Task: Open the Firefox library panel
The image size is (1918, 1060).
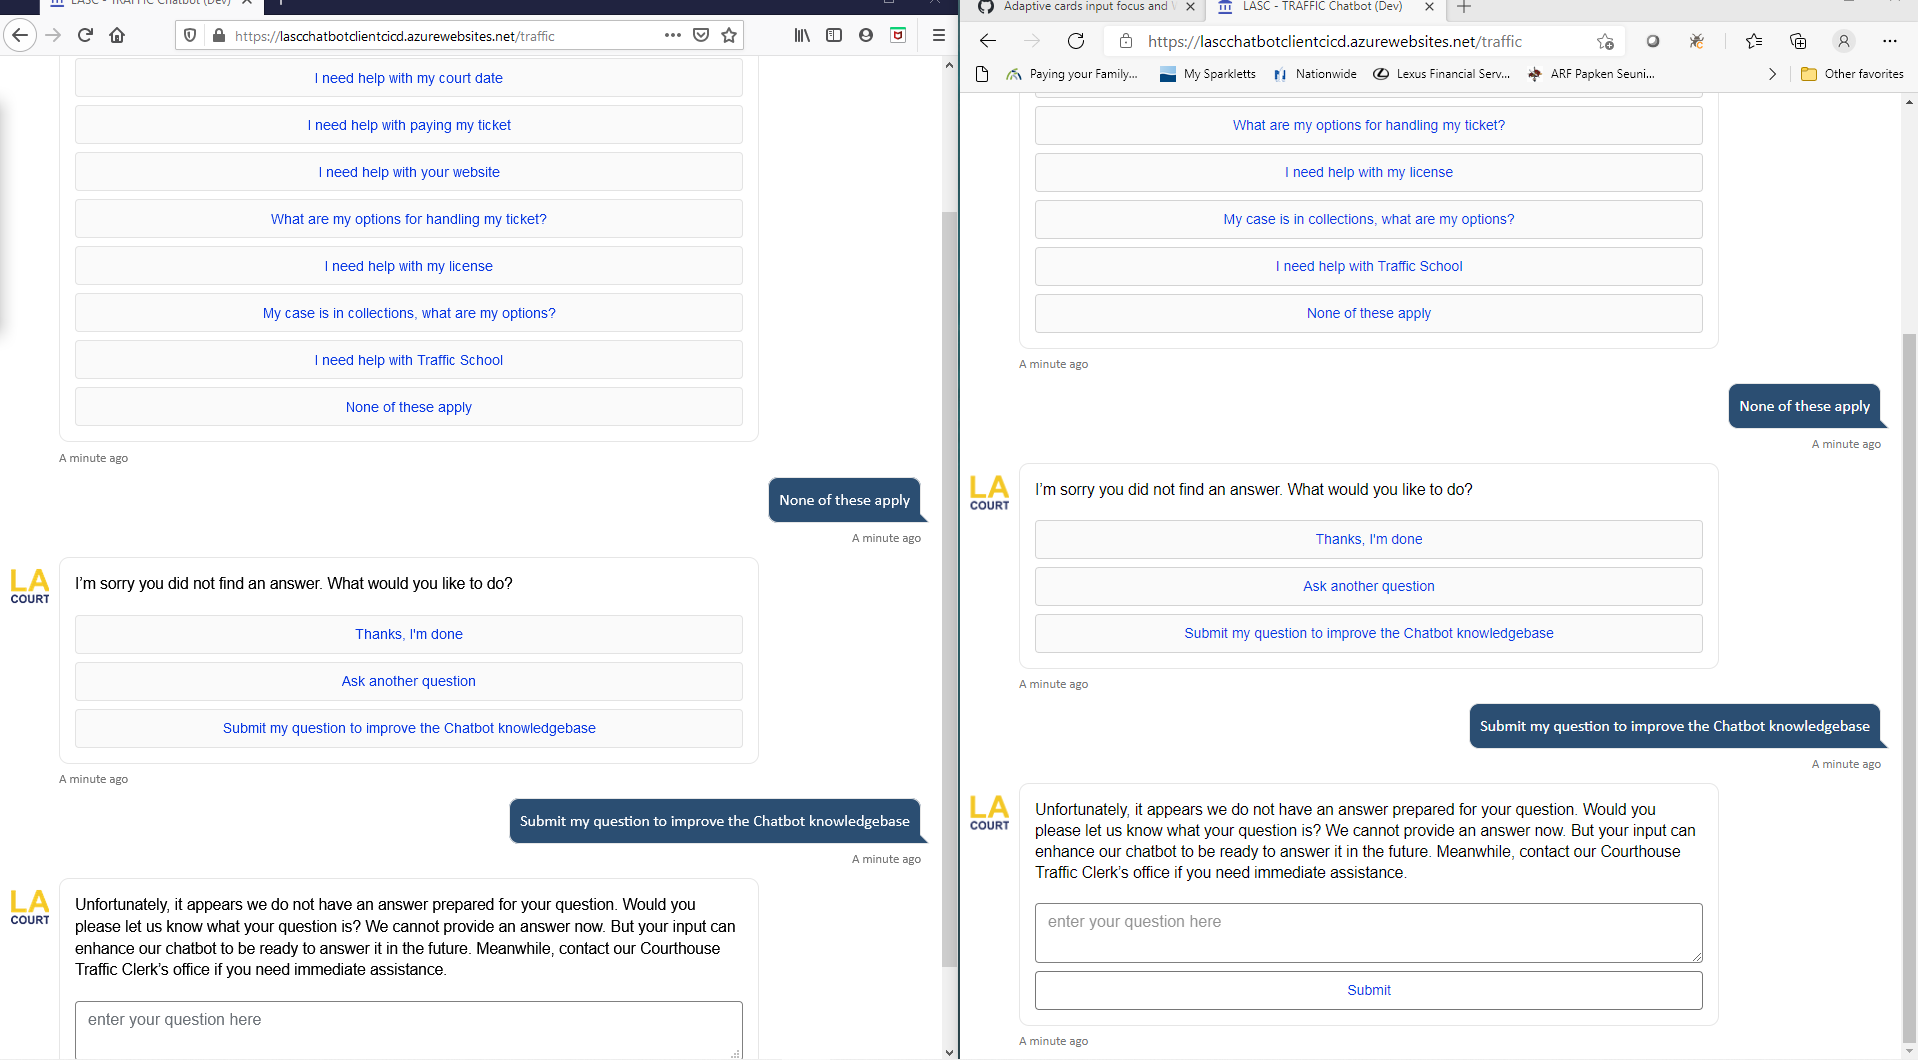Action: (x=800, y=35)
